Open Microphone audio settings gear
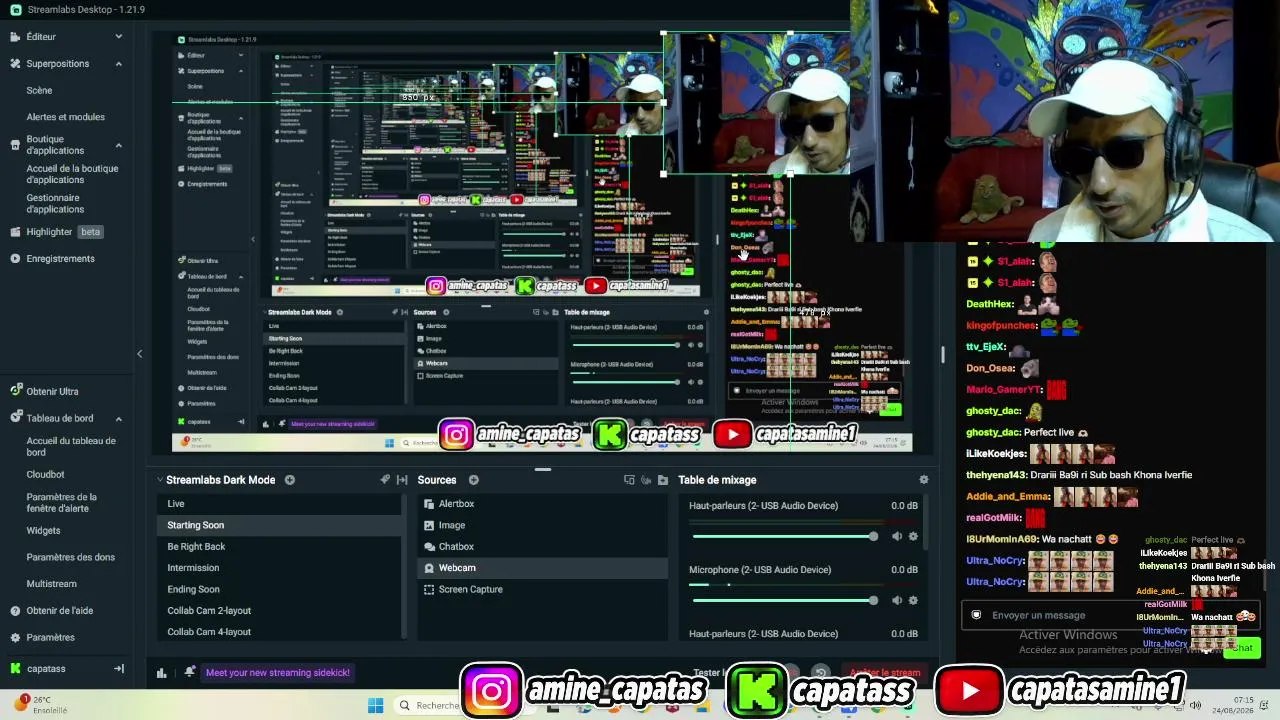The height and width of the screenshot is (720, 1280). pyautogui.click(x=913, y=601)
